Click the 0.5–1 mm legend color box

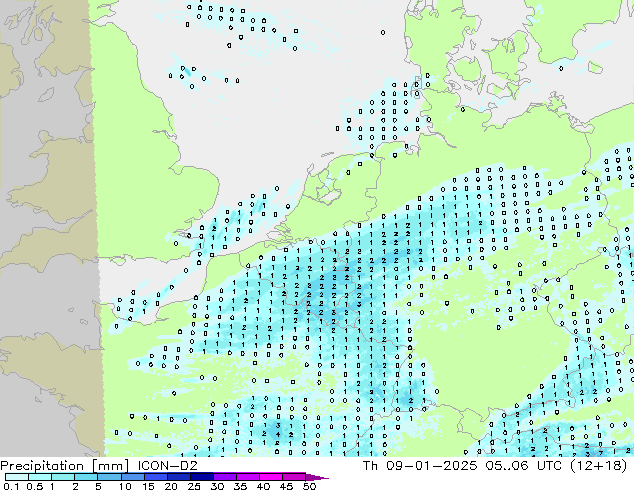(x=40, y=477)
